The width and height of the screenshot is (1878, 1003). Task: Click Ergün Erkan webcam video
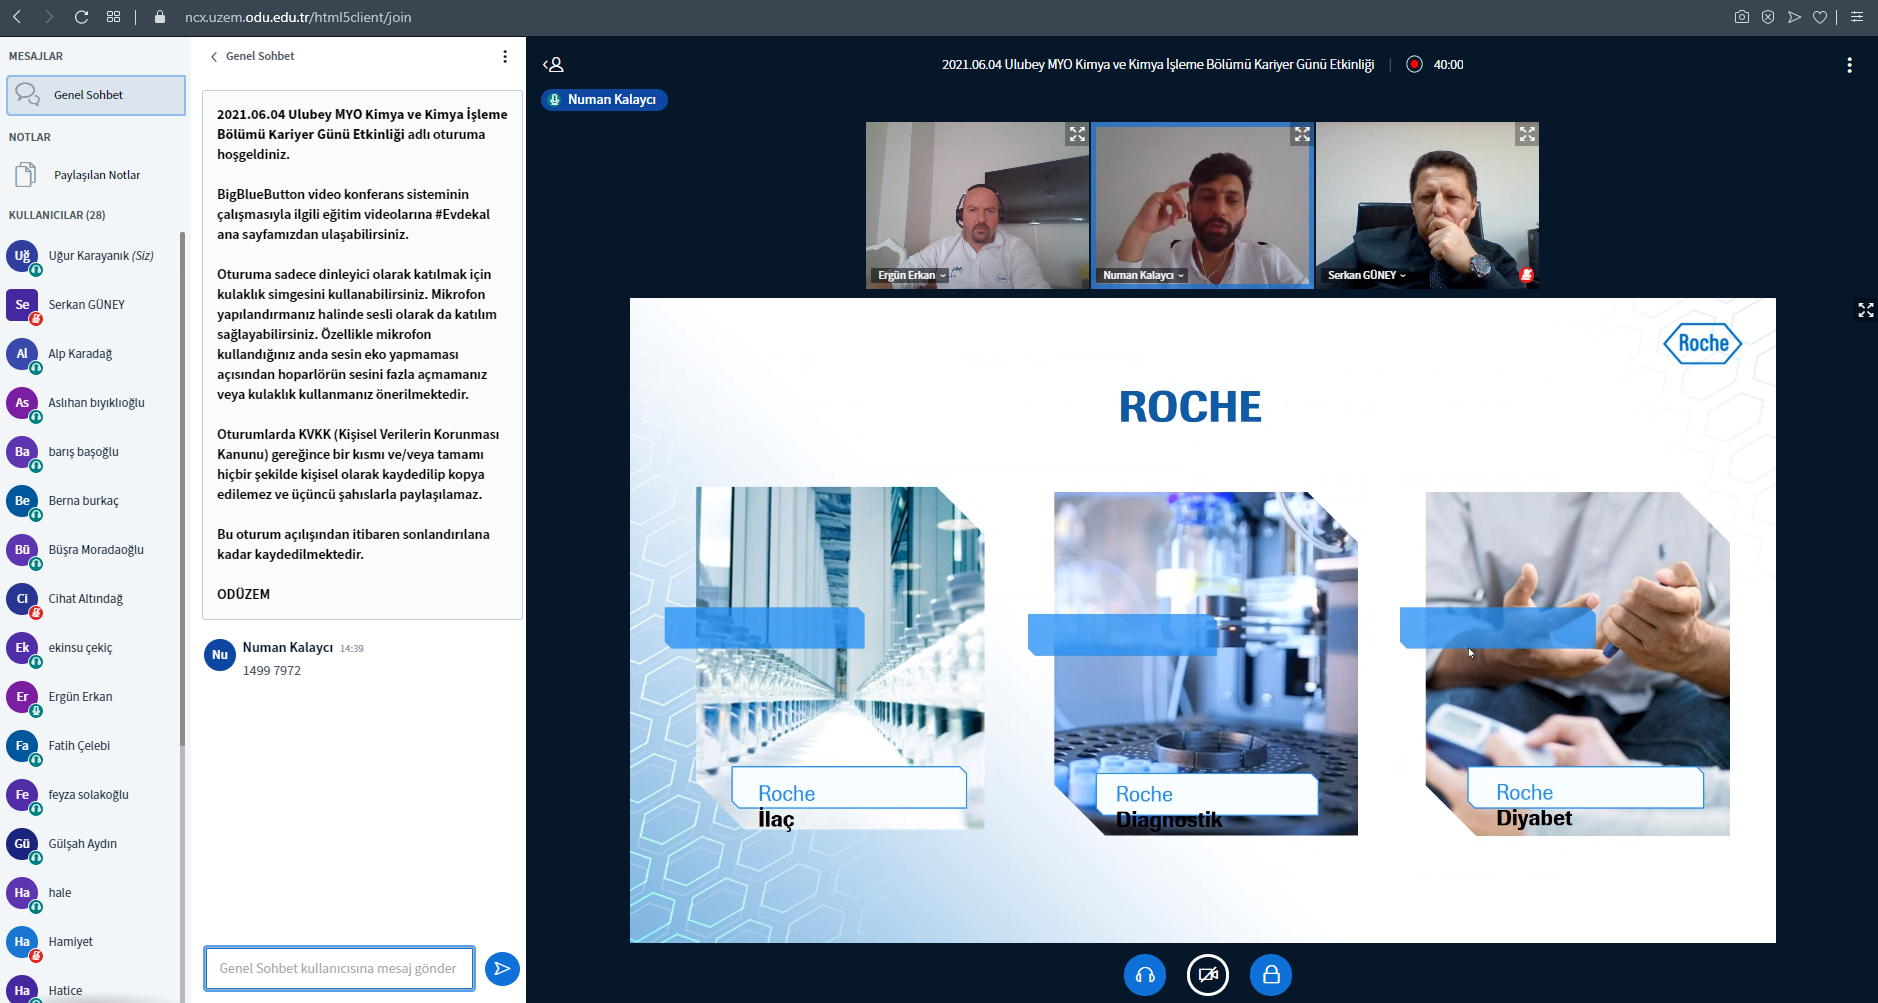[x=977, y=205]
